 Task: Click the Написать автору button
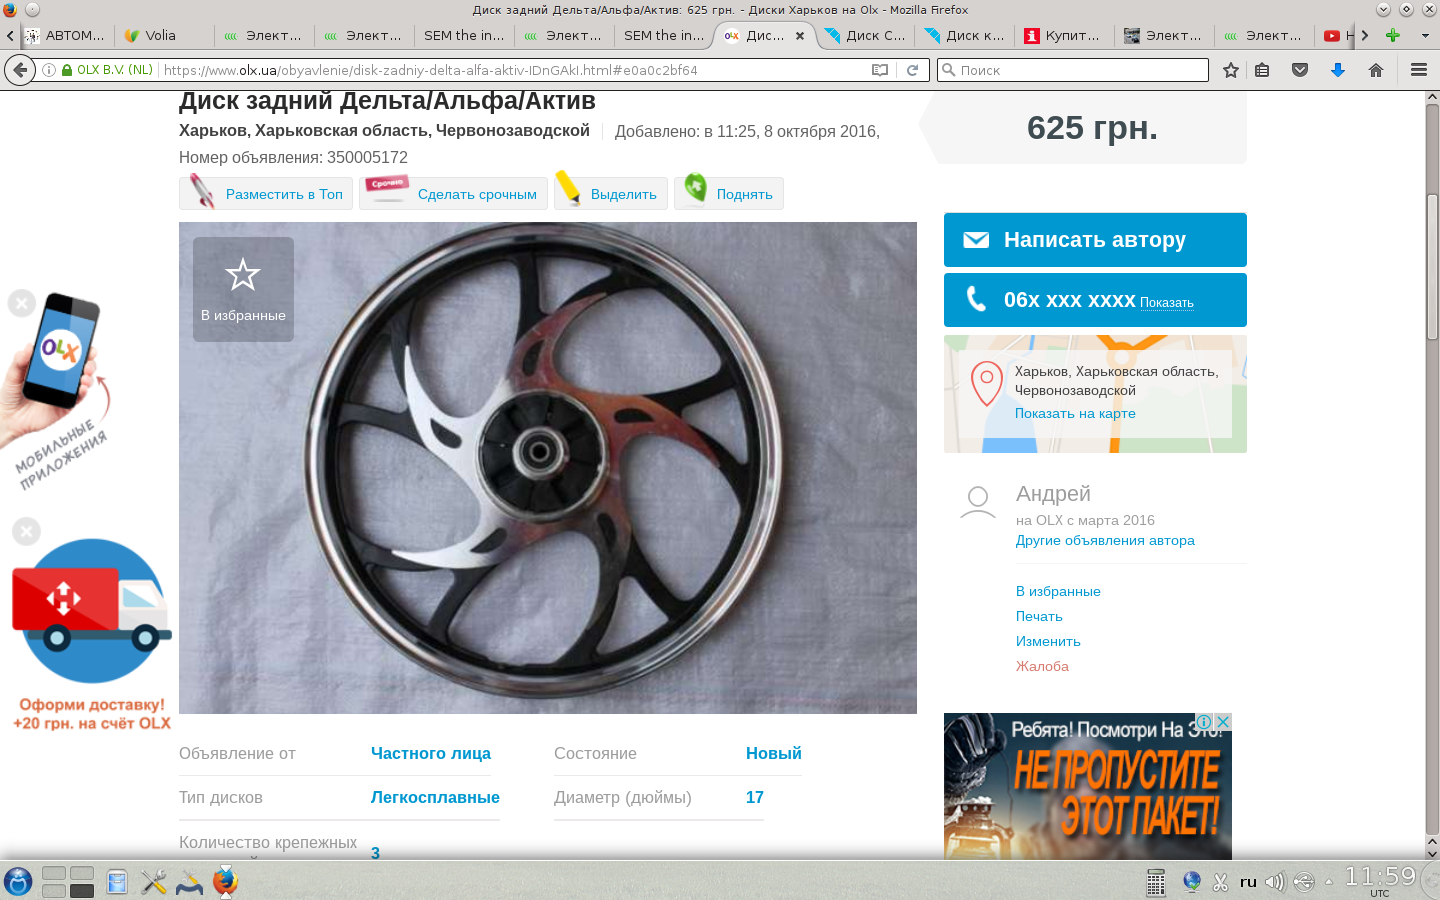[x=1095, y=240]
